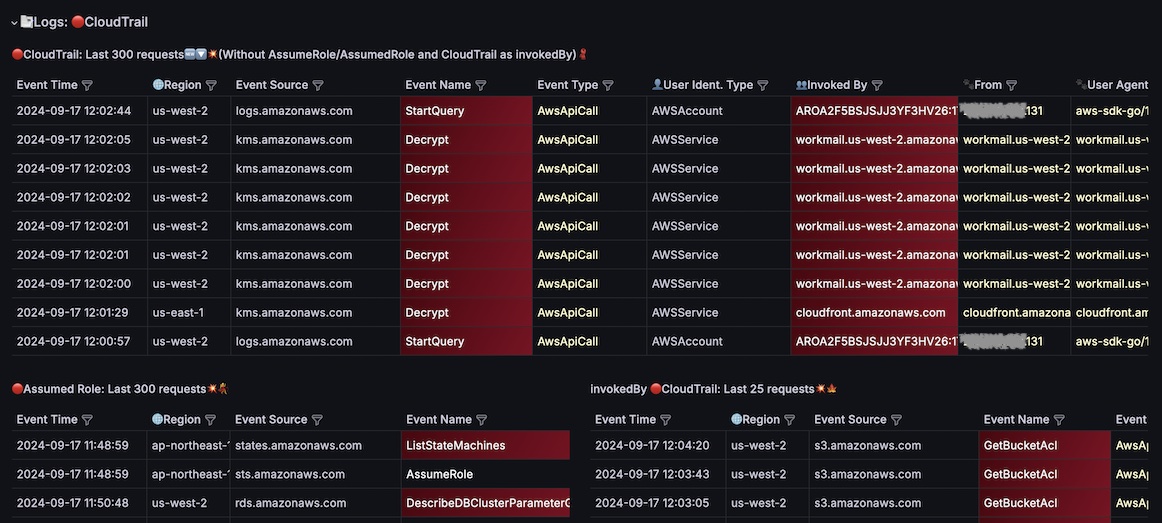Open the From column filter
Viewport: 1162px width, 523px height.
click(1011, 86)
